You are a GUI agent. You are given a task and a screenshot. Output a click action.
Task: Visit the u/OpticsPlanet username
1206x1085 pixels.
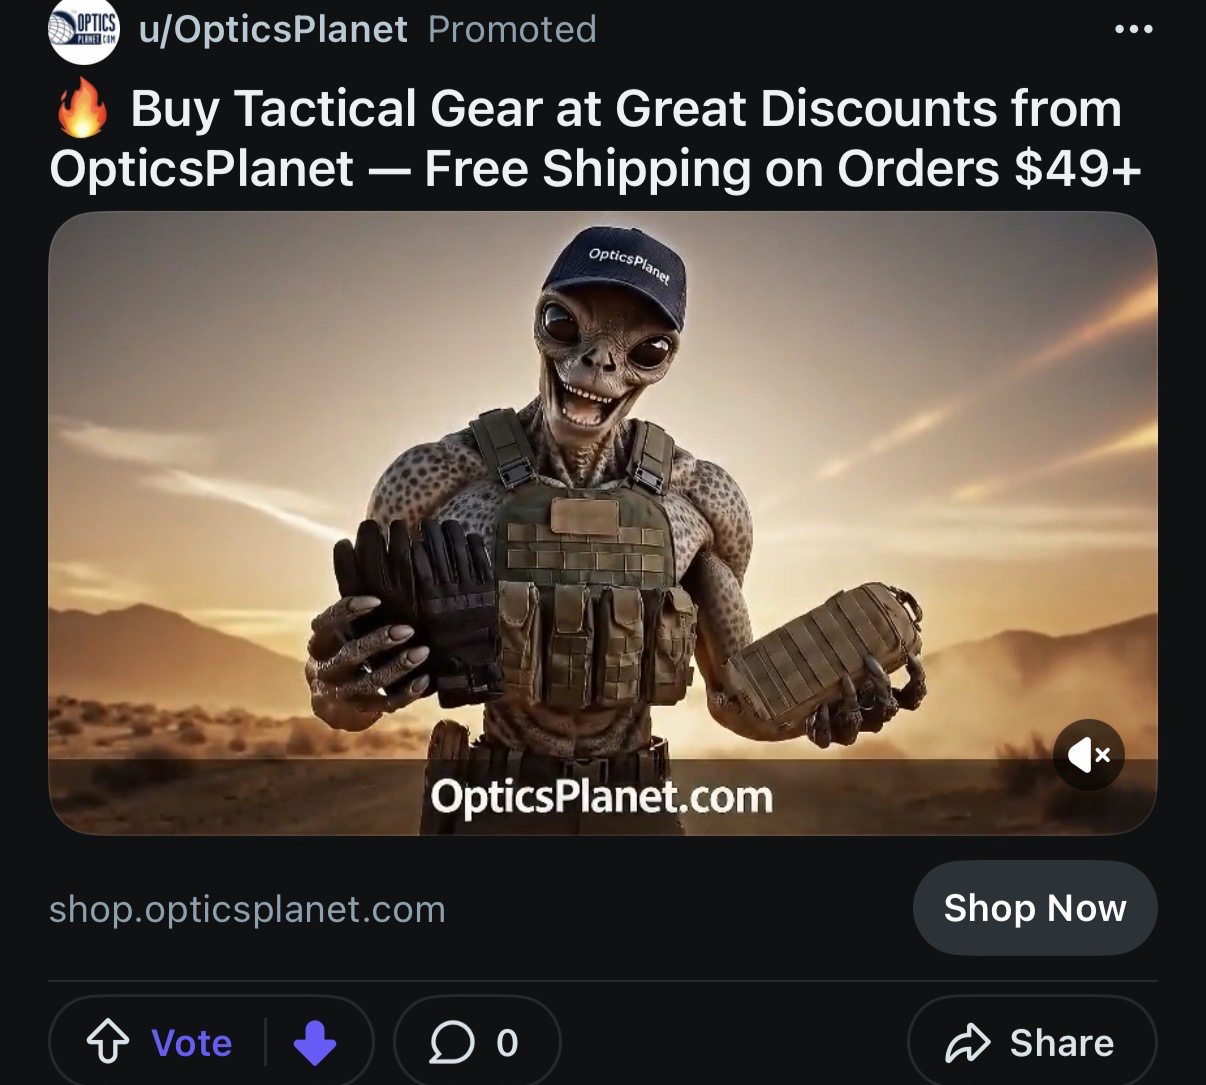(x=273, y=29)
